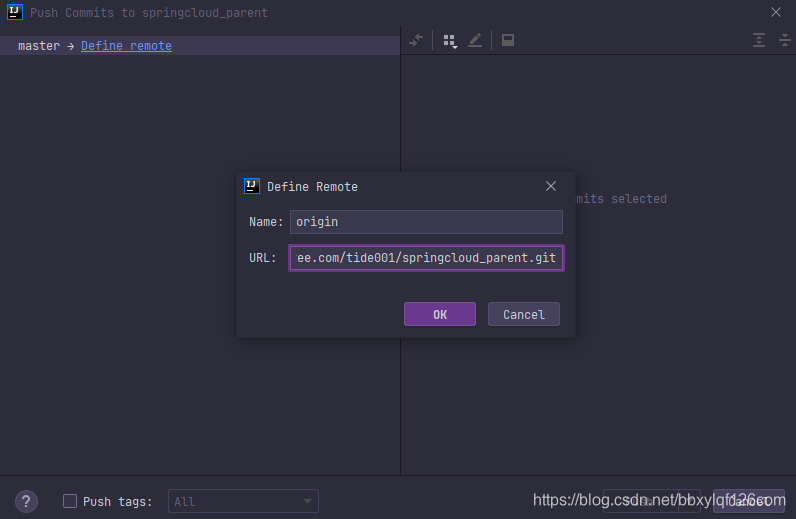The image size is (796, 519).
Task: Open the Push tags All dropdown
Action: tap(243, 501)
